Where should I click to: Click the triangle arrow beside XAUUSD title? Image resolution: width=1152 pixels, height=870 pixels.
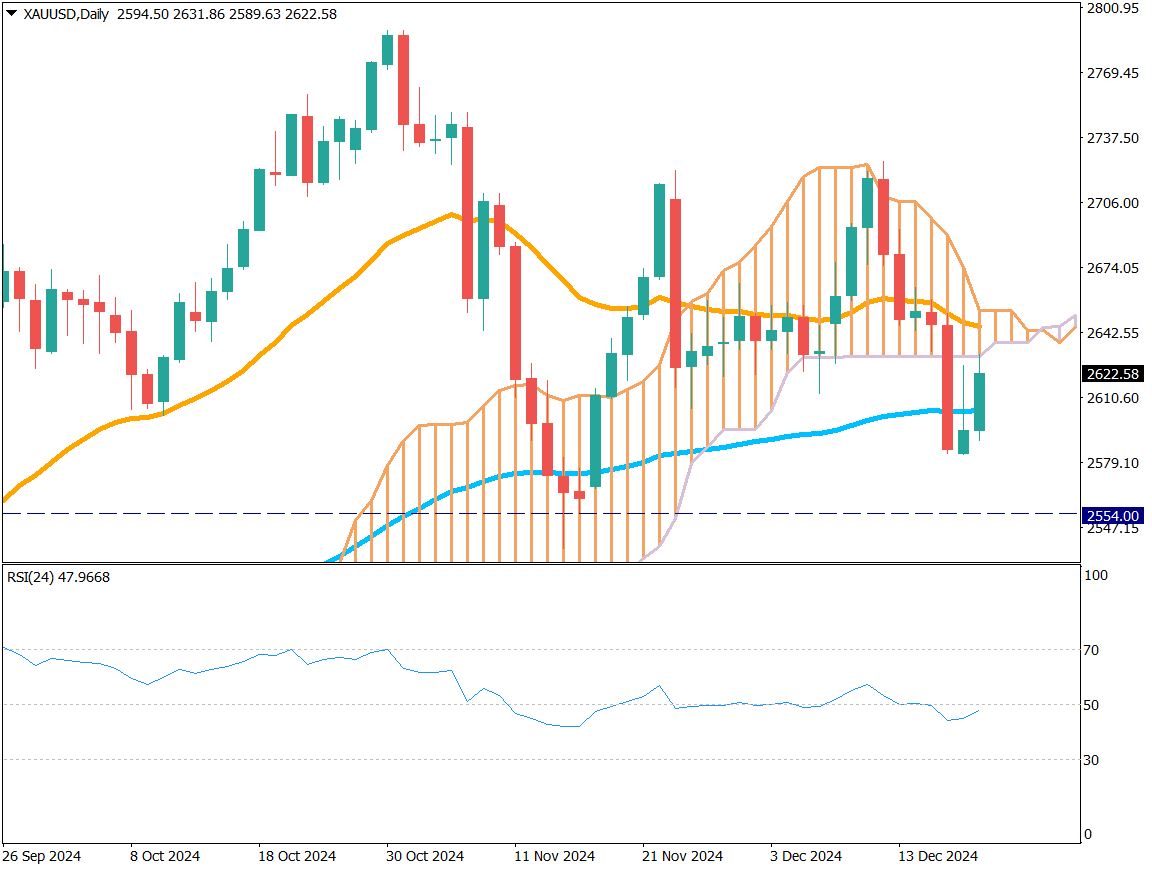(11, 15)
